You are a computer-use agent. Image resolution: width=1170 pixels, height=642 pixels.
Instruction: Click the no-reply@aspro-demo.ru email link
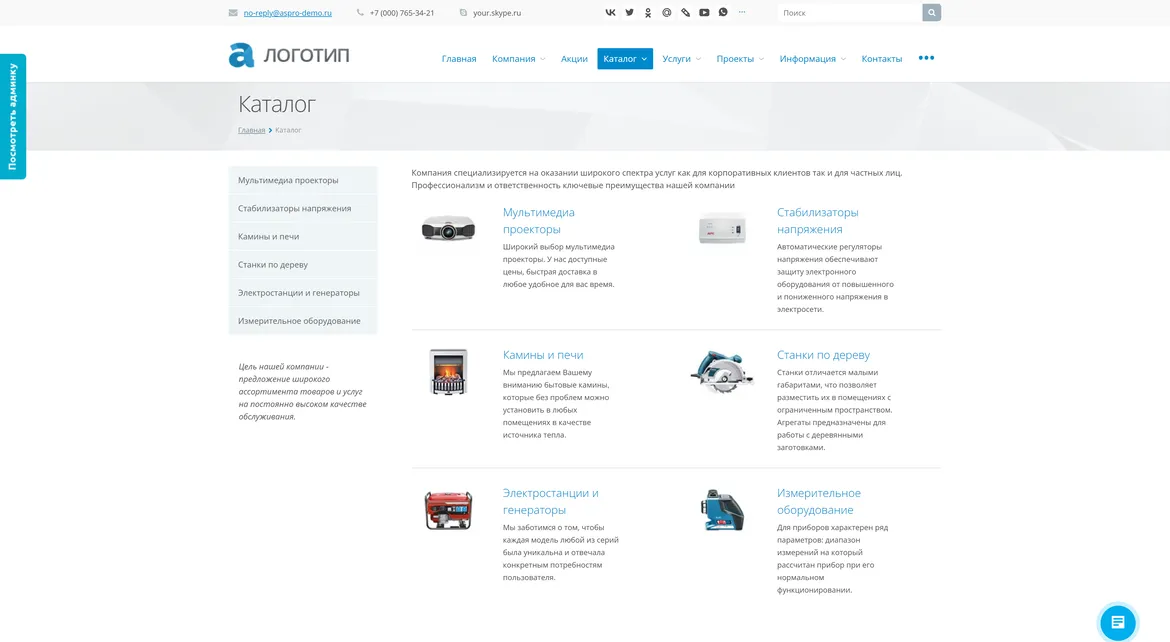pos(287,13)
